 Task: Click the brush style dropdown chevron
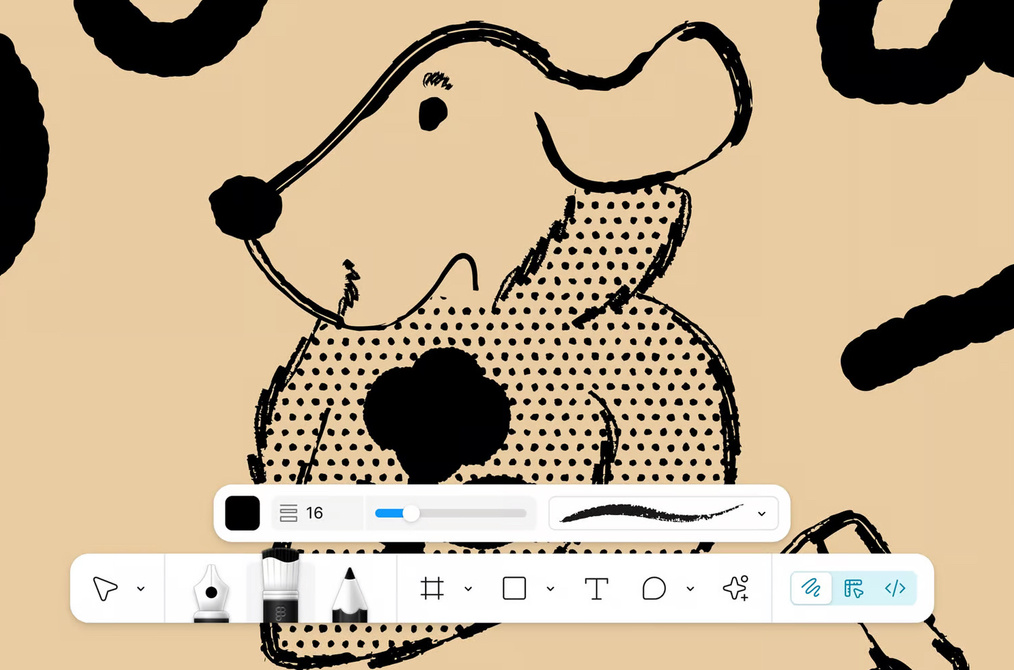point(762,513)
